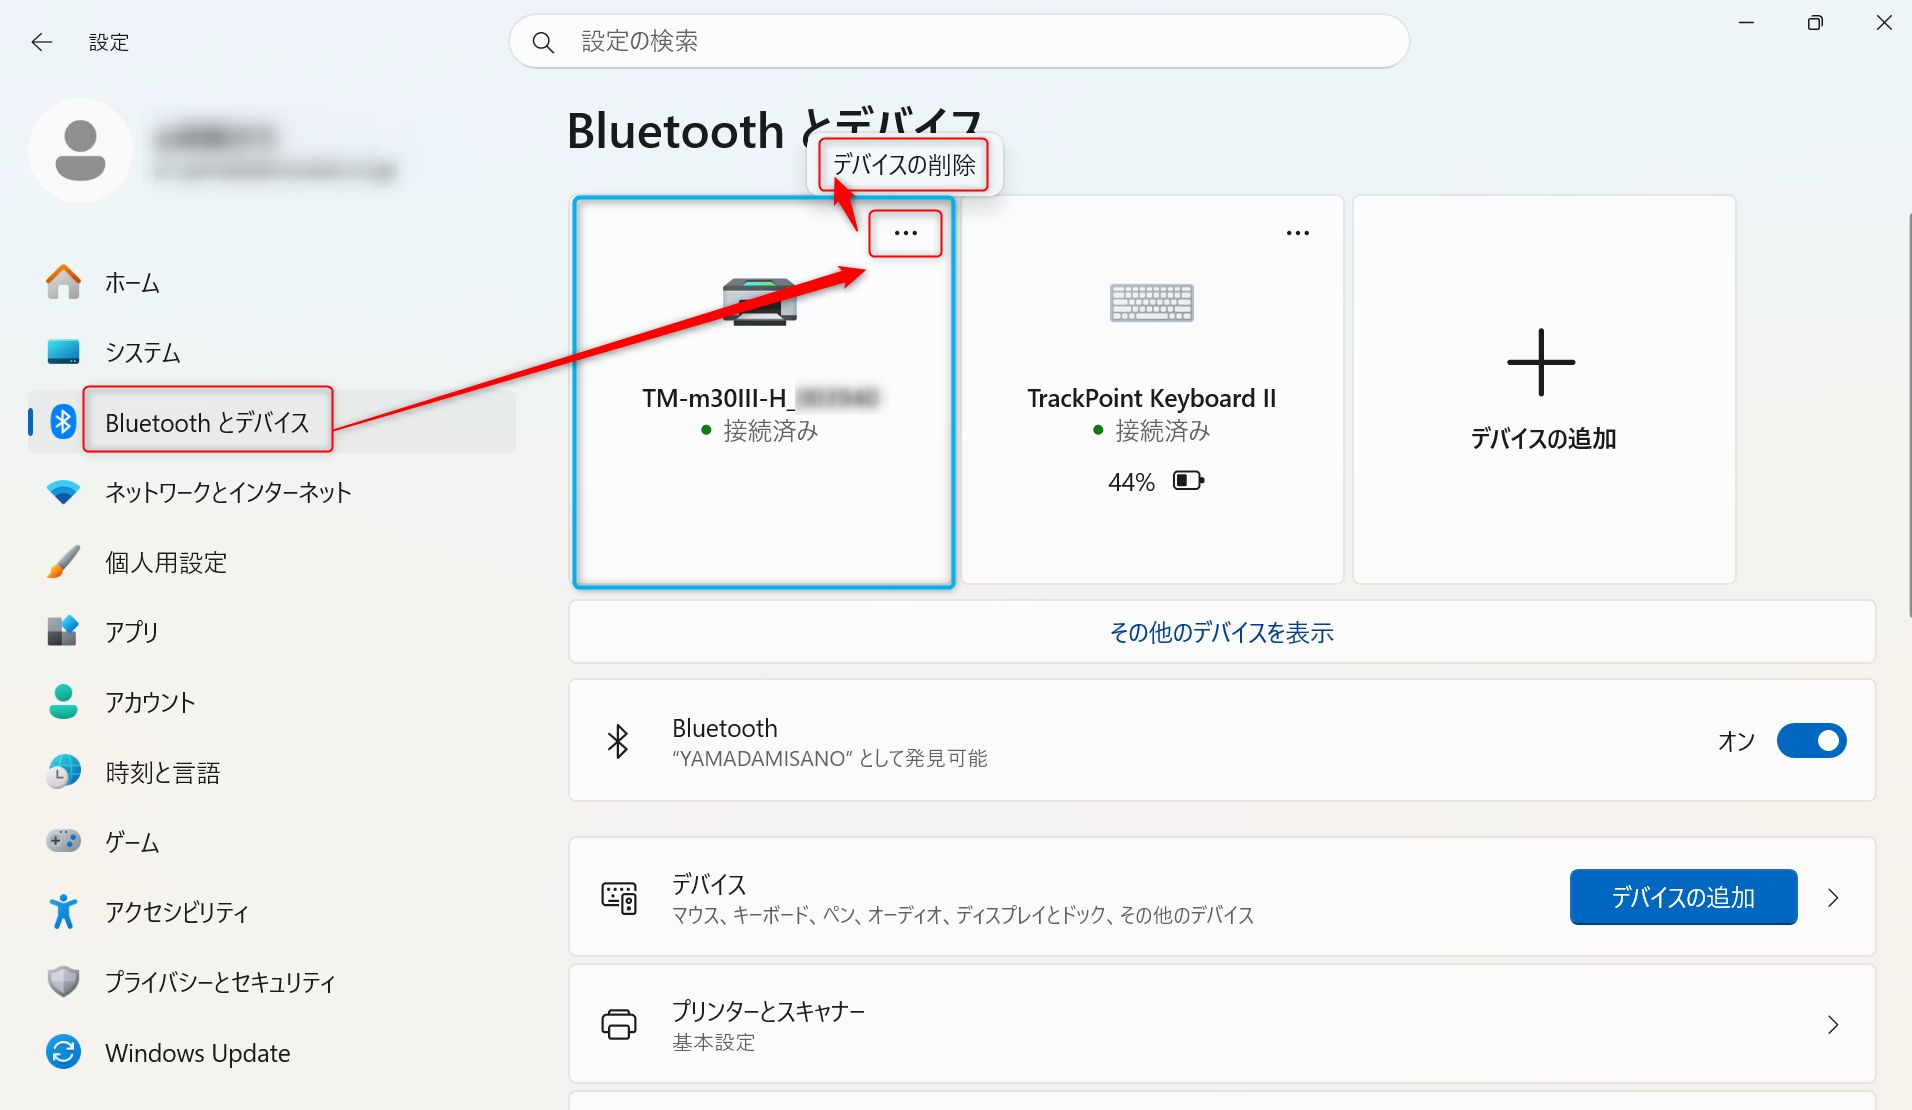This screenshot has height=1110, width=1912.
Task: Click the 基本設定 subtitle text
Action: [713, 1043]
